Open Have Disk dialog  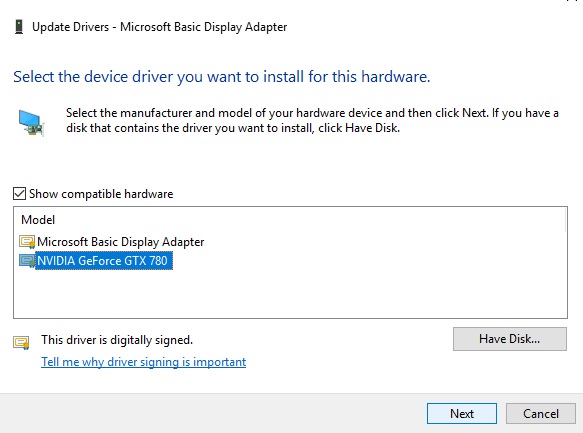pos(510,339)
